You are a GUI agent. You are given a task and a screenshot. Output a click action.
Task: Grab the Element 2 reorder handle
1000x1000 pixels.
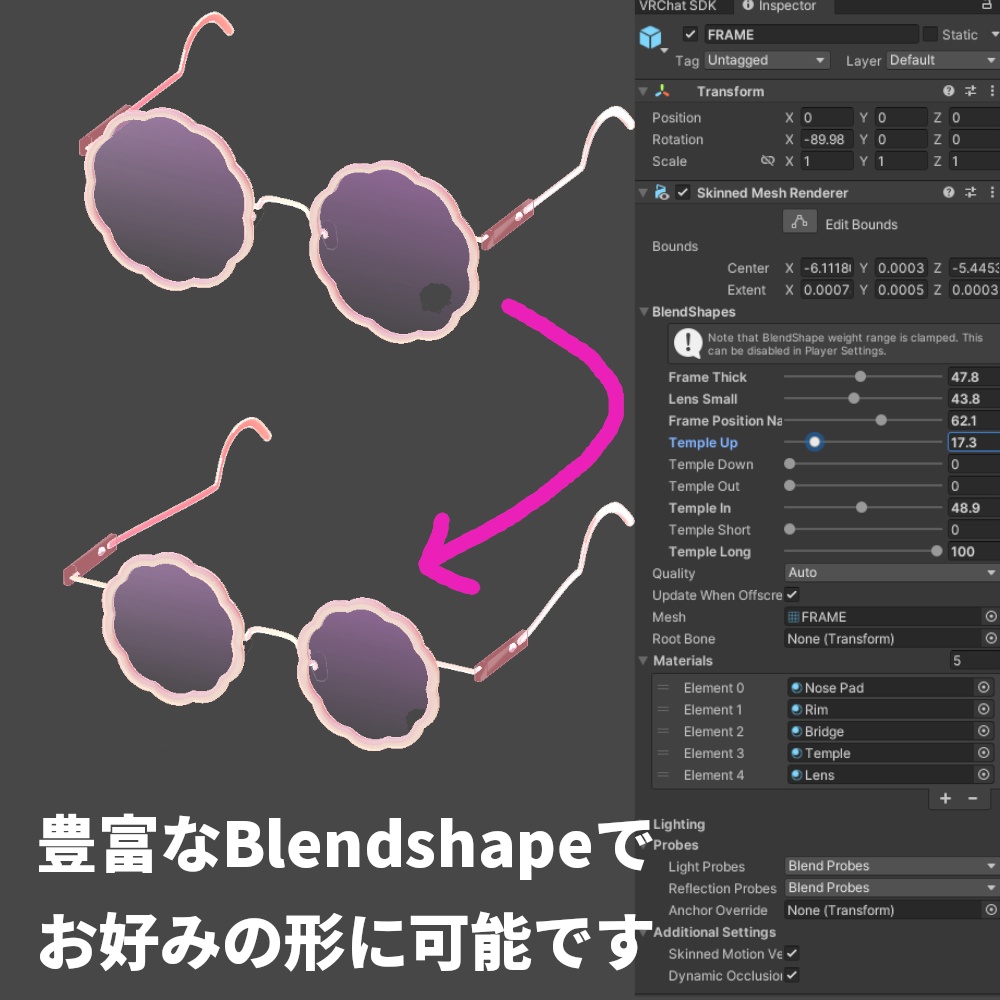(663, 731)
